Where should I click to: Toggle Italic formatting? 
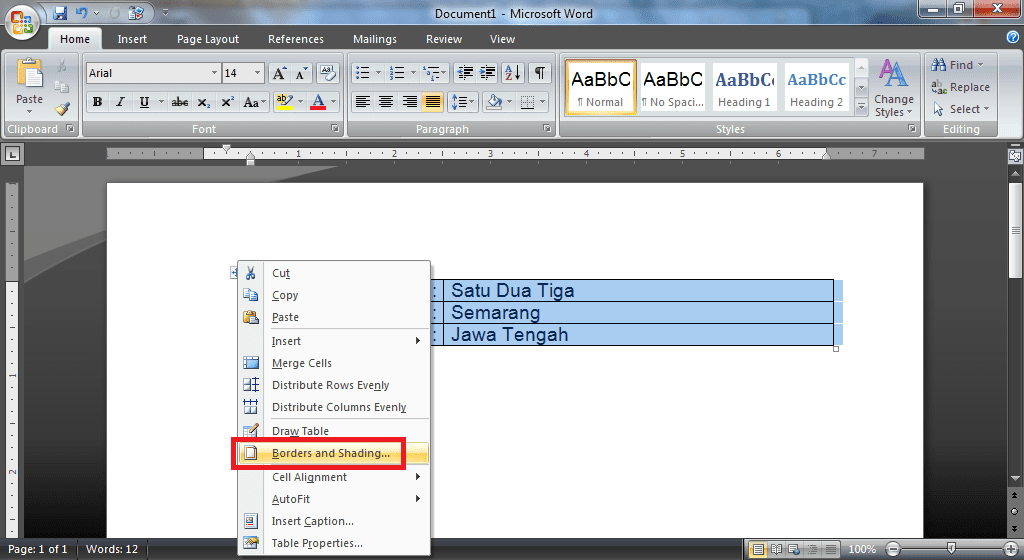121,102
